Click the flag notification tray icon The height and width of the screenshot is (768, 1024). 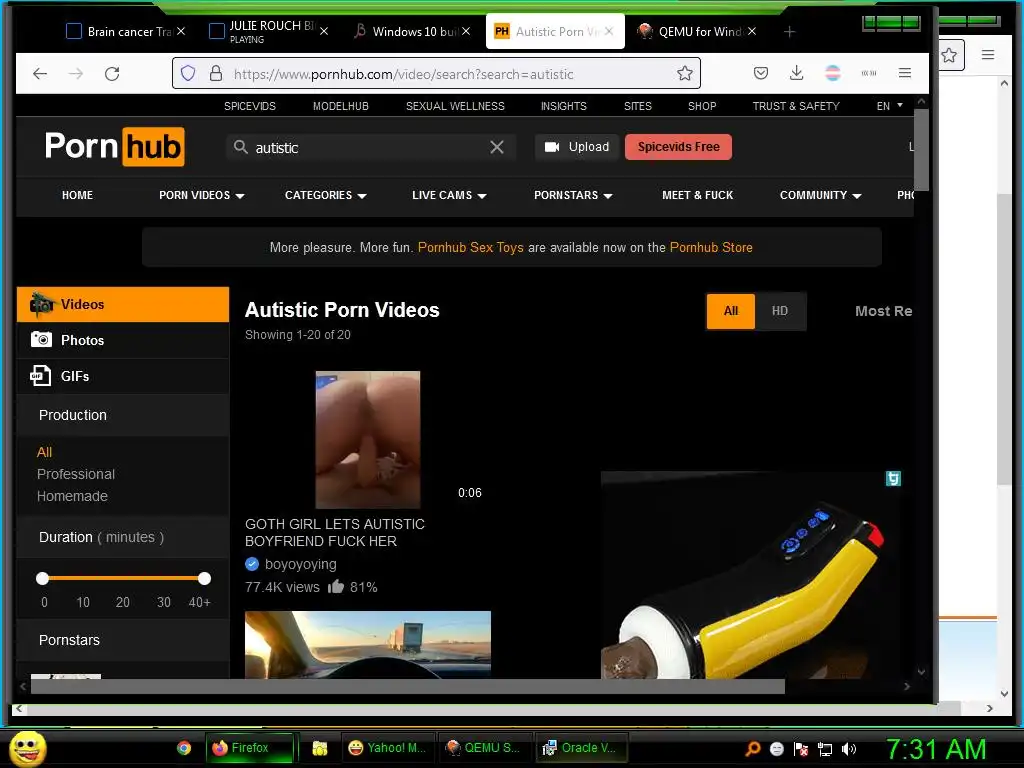(801, 748)
